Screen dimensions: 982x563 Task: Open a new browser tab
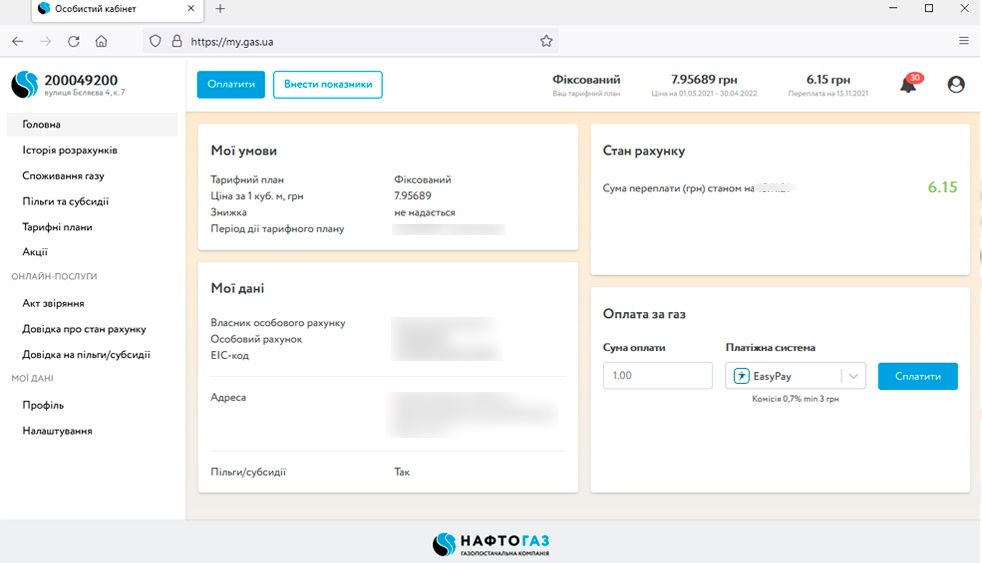(x=220, y=9)
